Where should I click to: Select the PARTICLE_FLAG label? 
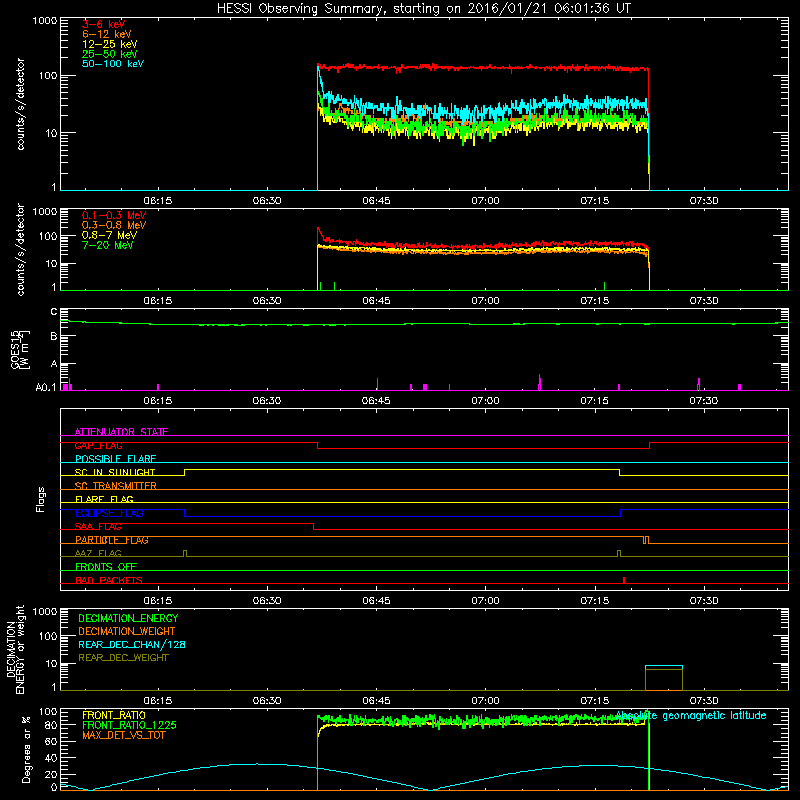pyautogui.click(x=112, y=540)
